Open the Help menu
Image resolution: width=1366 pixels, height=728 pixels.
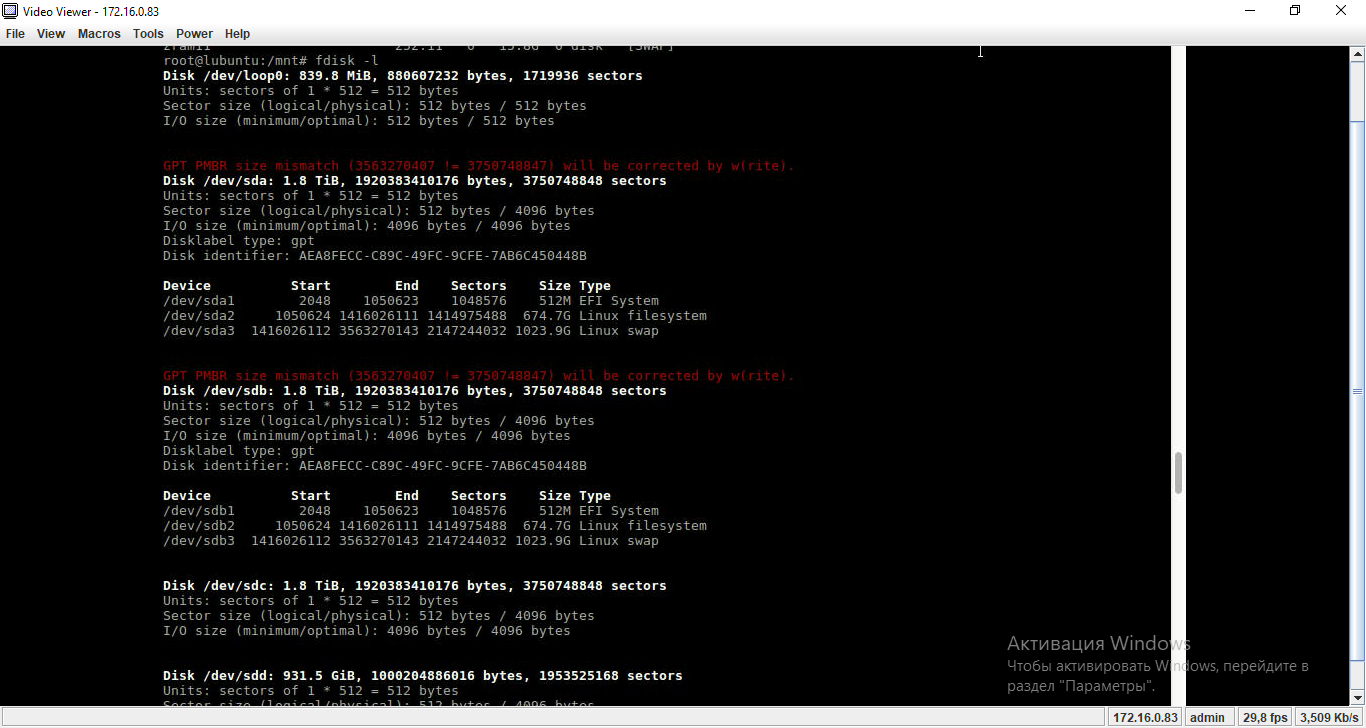(237, 34)
